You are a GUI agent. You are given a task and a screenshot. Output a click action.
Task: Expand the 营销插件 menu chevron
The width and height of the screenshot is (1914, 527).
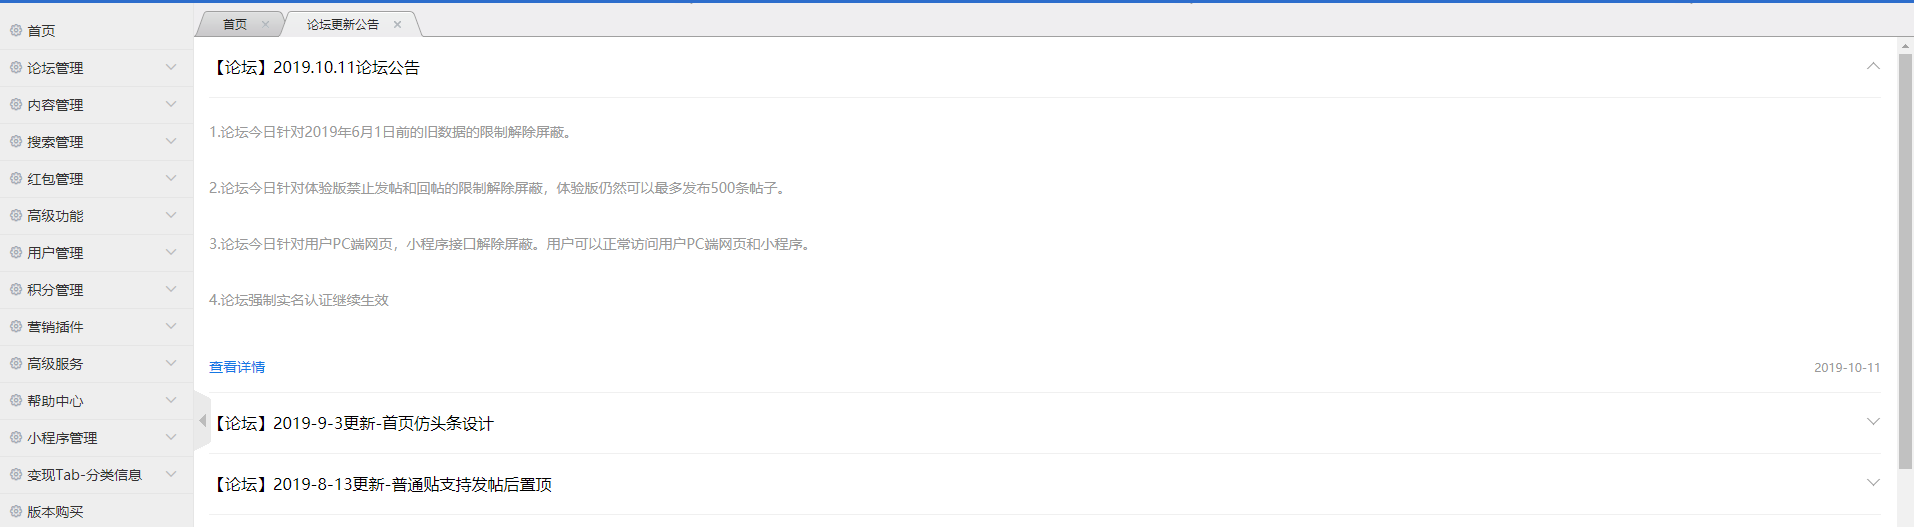171,327
